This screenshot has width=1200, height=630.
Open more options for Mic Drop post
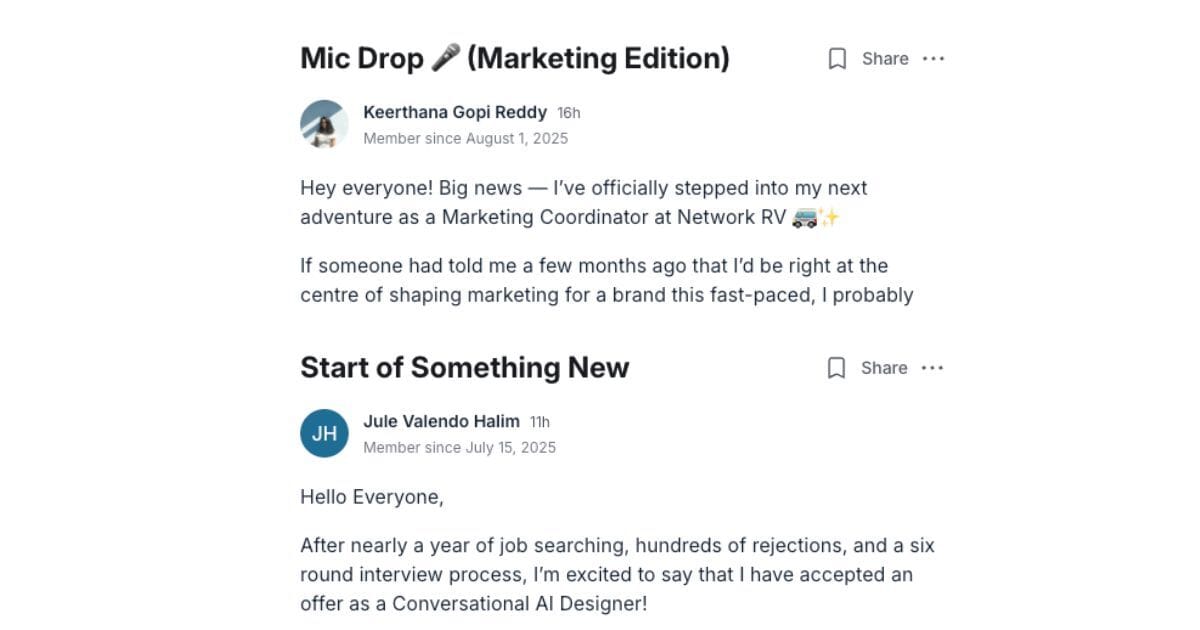pos(933,59)
